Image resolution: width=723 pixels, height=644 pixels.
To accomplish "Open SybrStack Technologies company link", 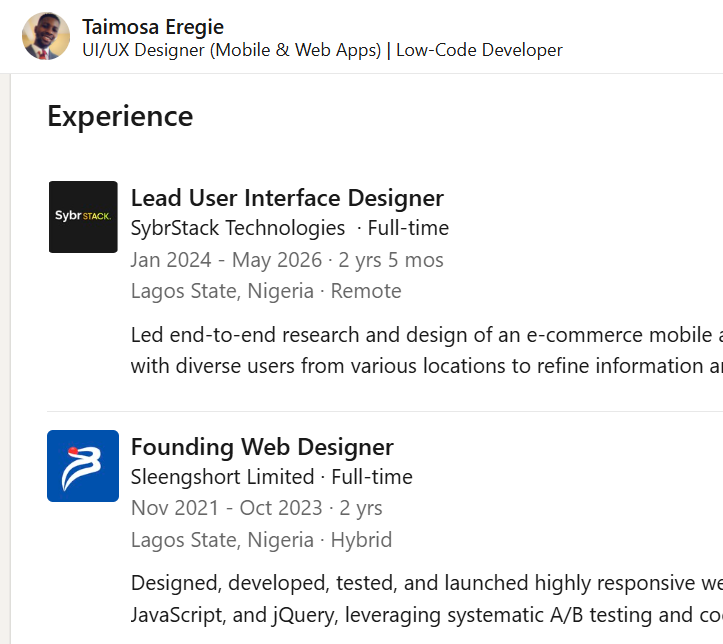I will (237, 228).
